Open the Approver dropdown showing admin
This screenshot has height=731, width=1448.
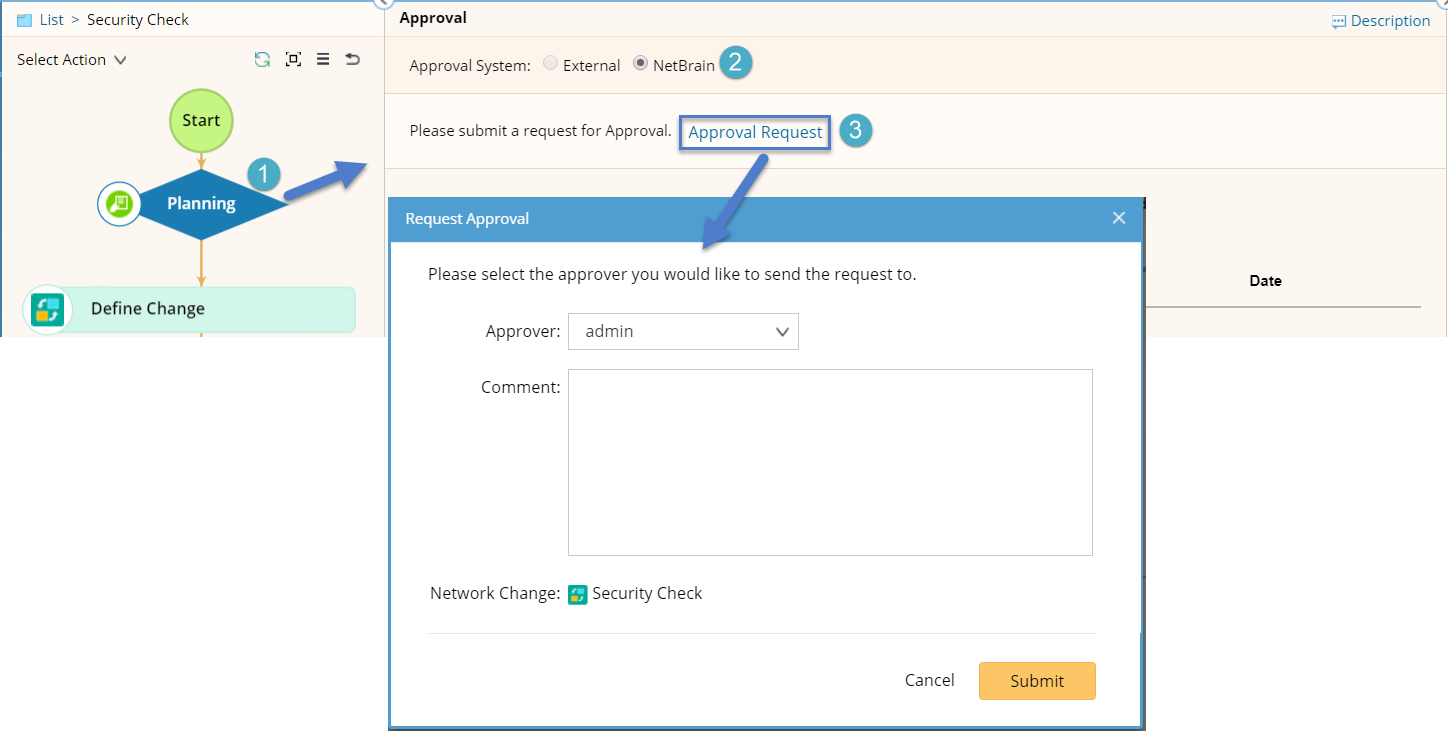[x=683, y=332]
